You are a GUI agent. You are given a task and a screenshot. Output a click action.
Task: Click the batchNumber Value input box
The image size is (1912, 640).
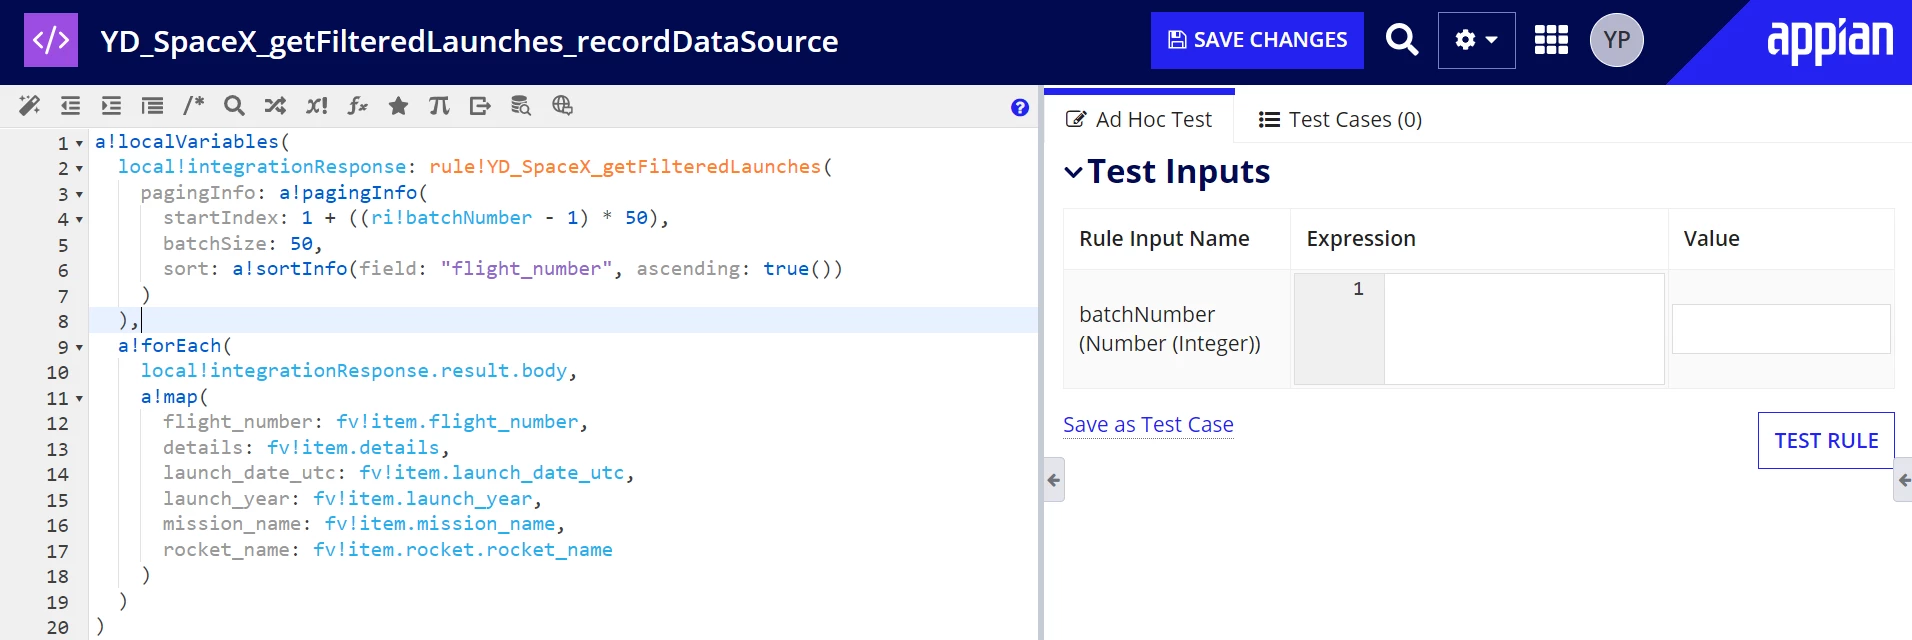1781,329
